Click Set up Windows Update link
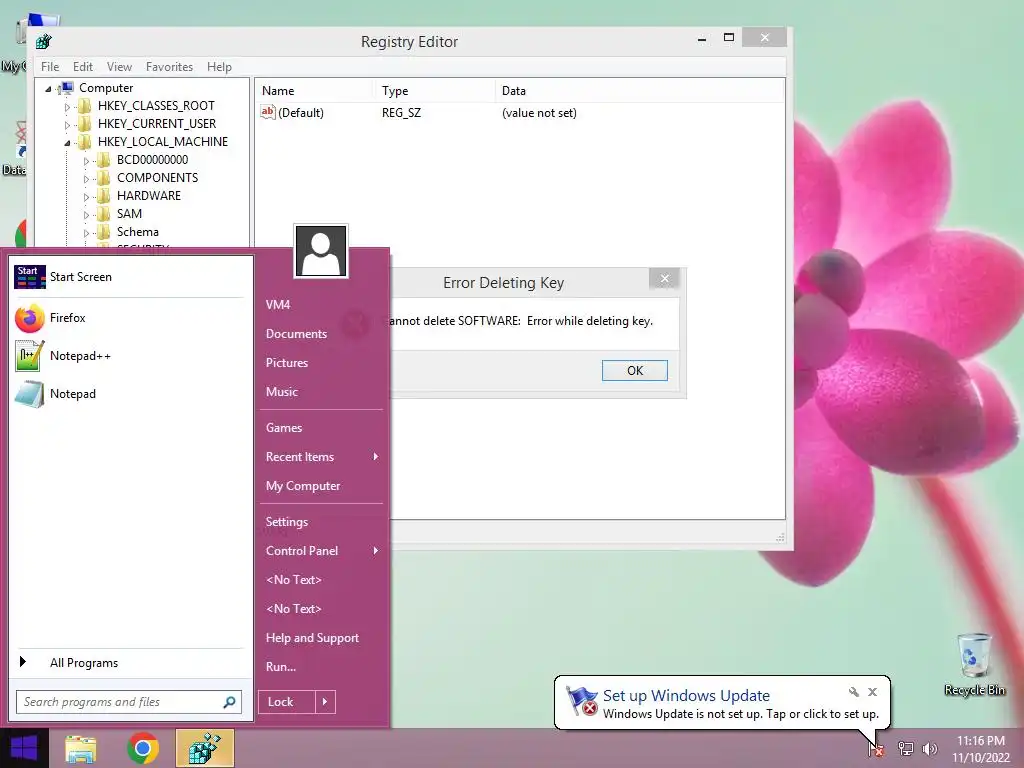 686,696
